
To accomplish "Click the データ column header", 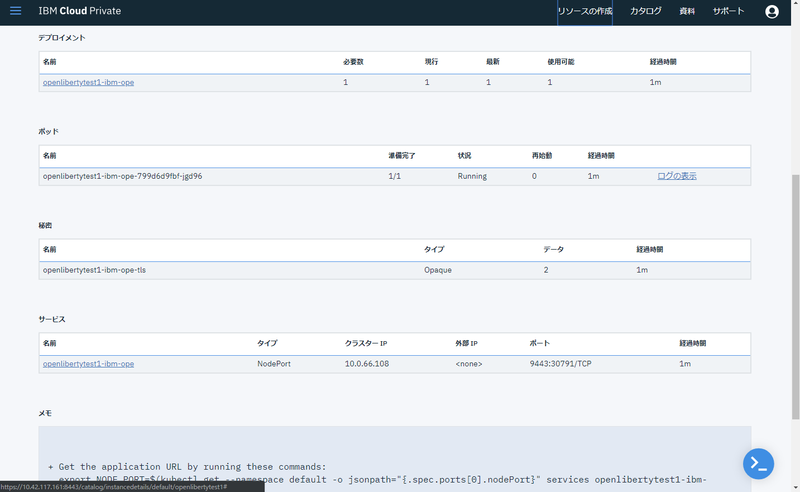I will tap(554, 250).
